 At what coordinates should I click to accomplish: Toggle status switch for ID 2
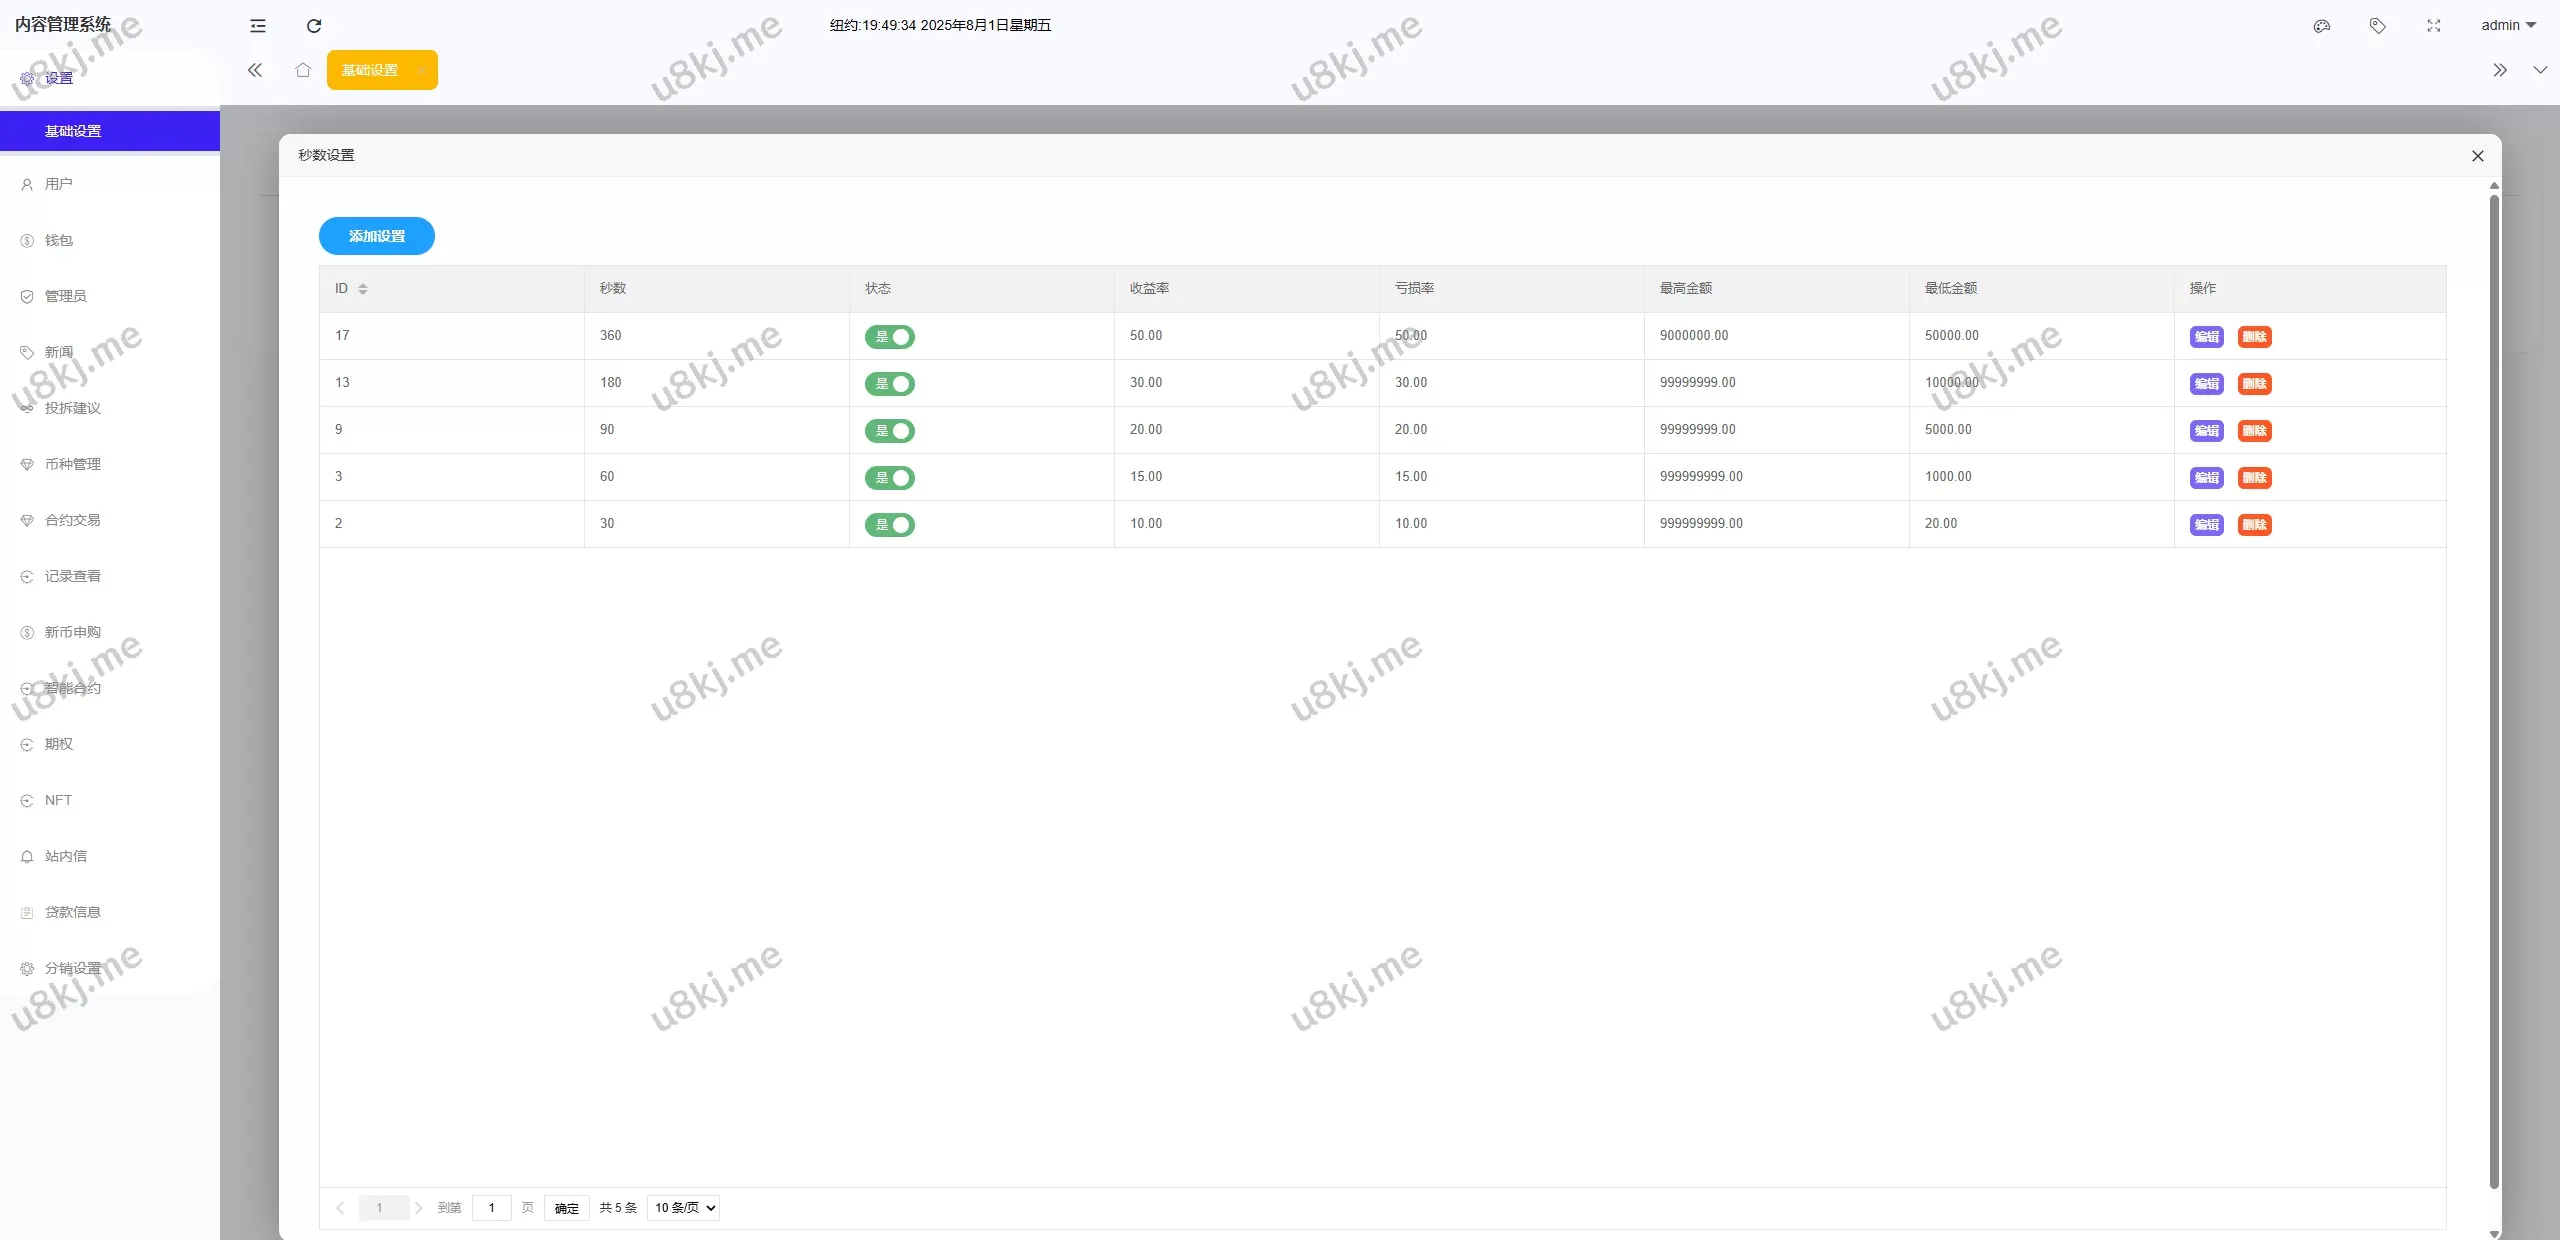coord(890,525)
